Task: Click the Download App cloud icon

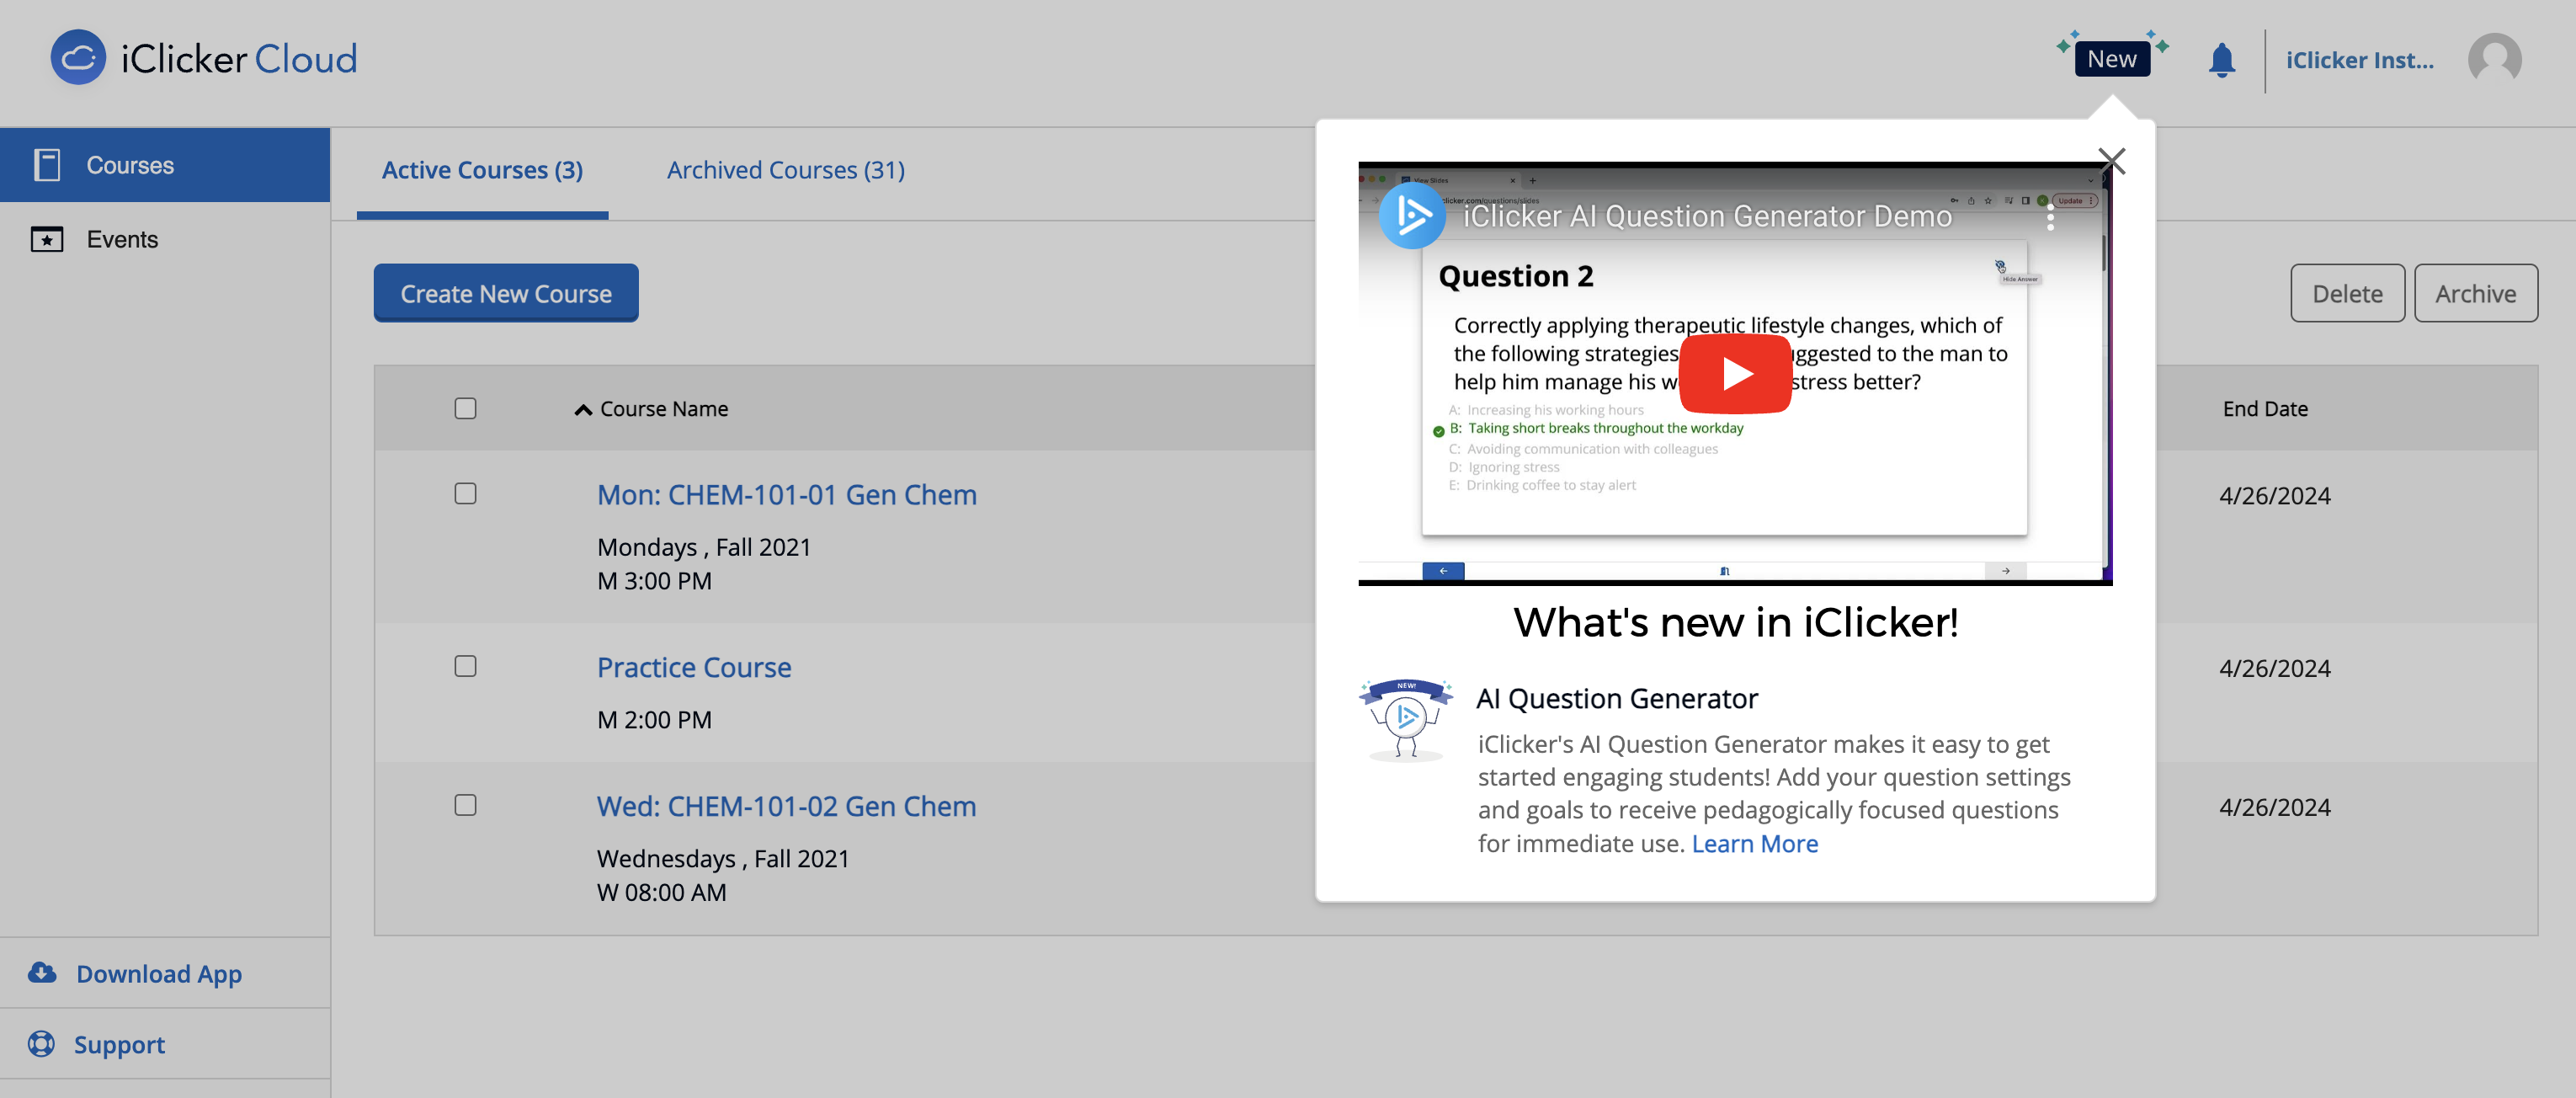Action: [x=42, y=972]
